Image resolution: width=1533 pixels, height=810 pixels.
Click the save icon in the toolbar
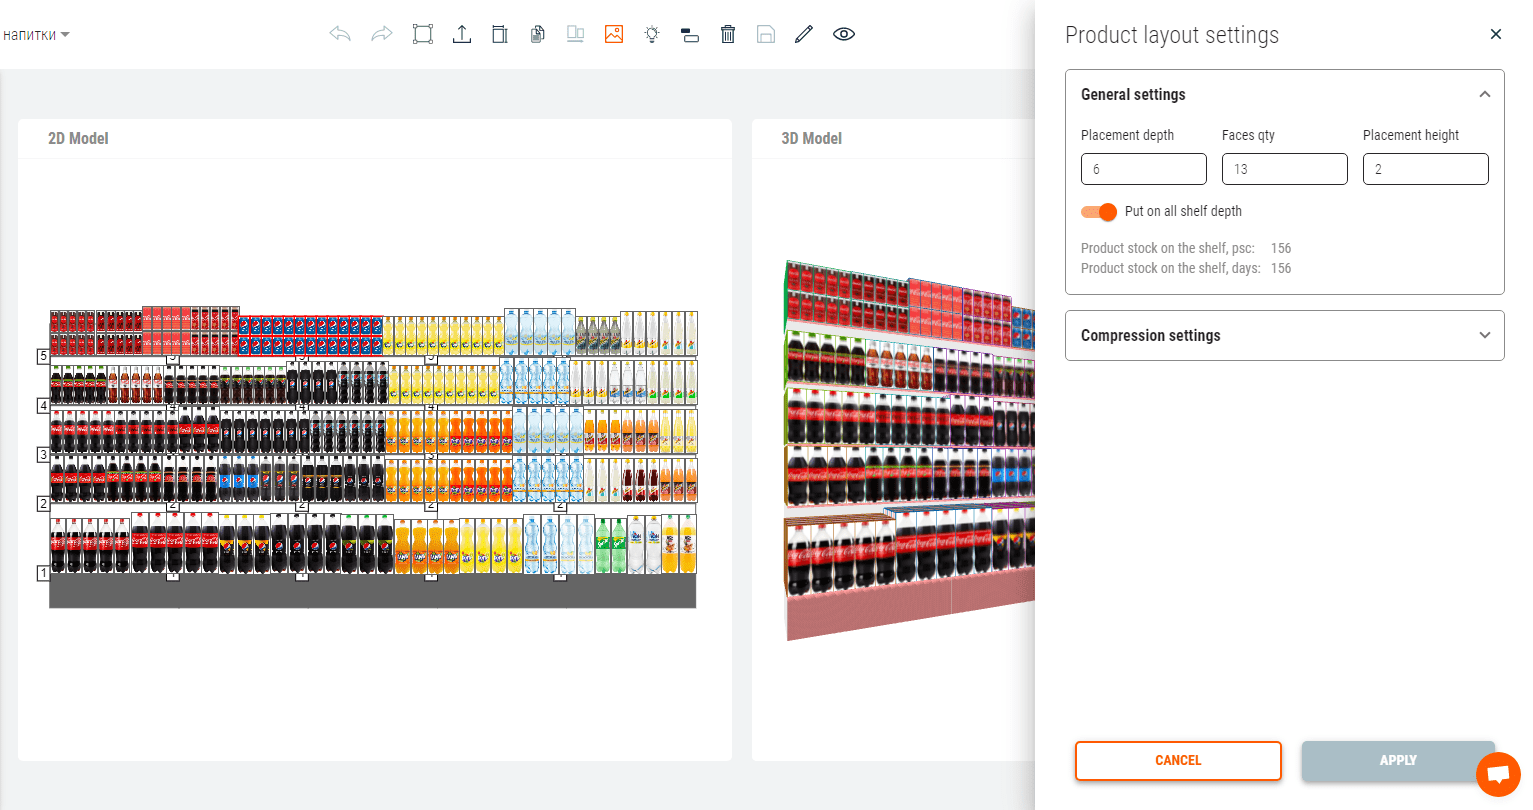765,33
